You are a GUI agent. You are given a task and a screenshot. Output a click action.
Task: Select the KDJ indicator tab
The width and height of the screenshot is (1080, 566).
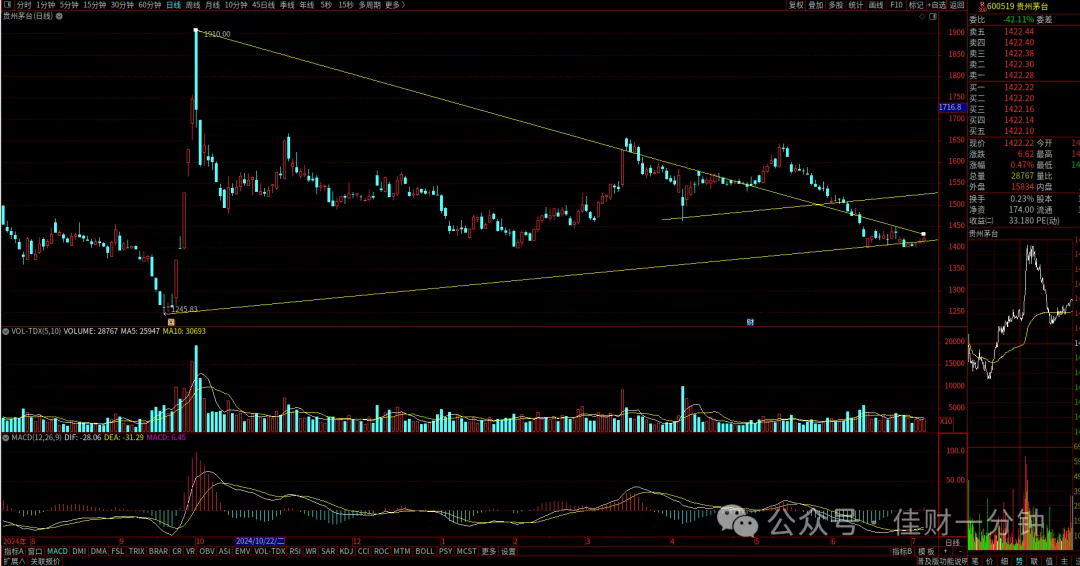point(346,552)
